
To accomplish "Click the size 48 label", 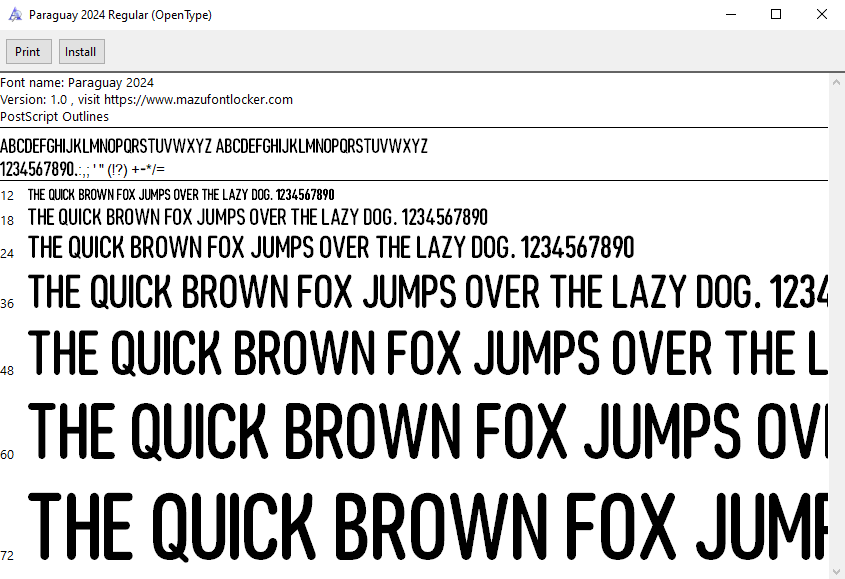I will click(7, 370).
